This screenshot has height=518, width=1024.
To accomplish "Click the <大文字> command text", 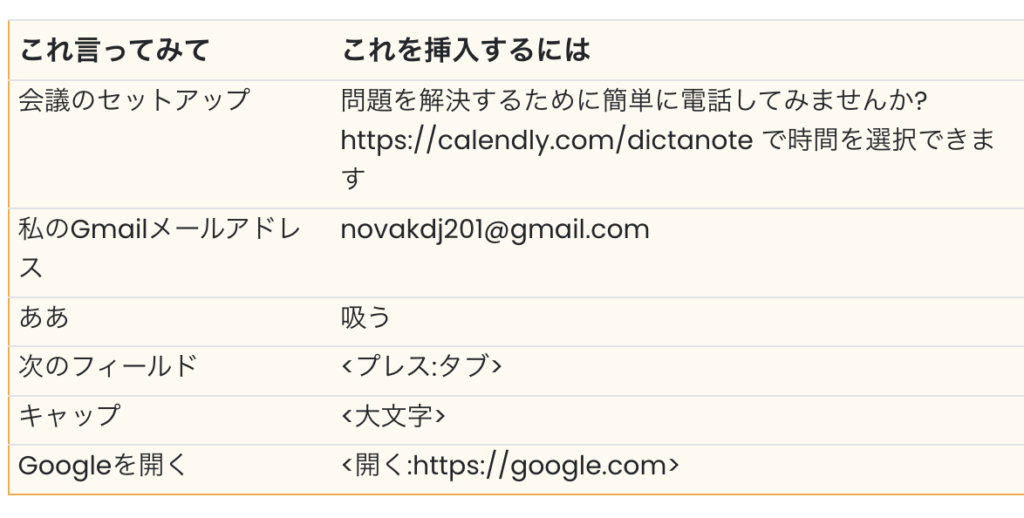I will 393,416.
